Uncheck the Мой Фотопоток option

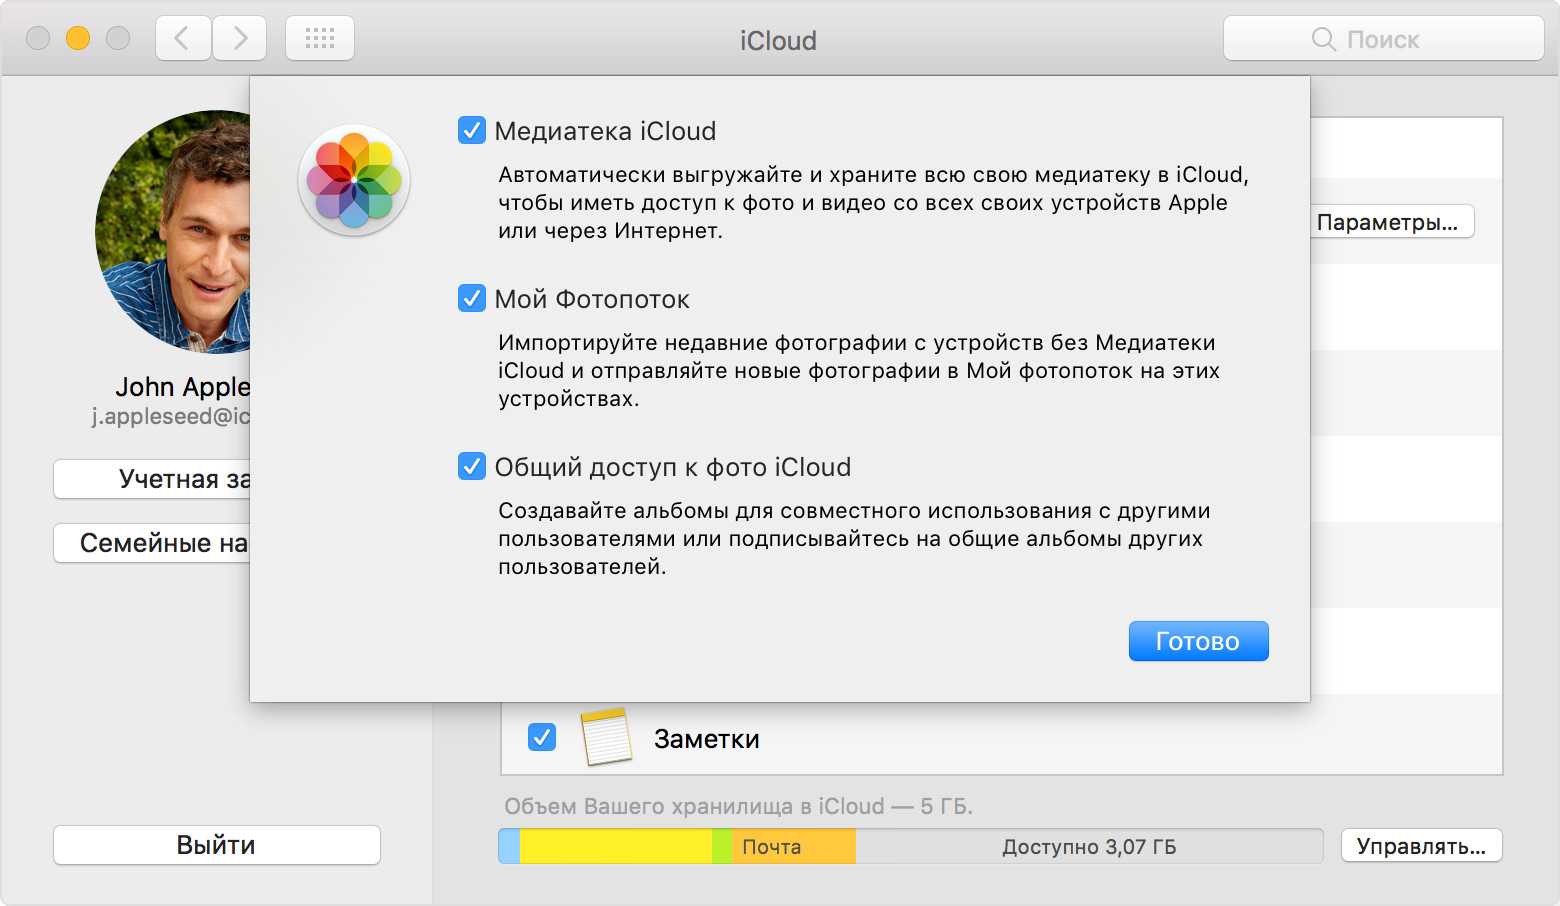click(x=472, y=299)
